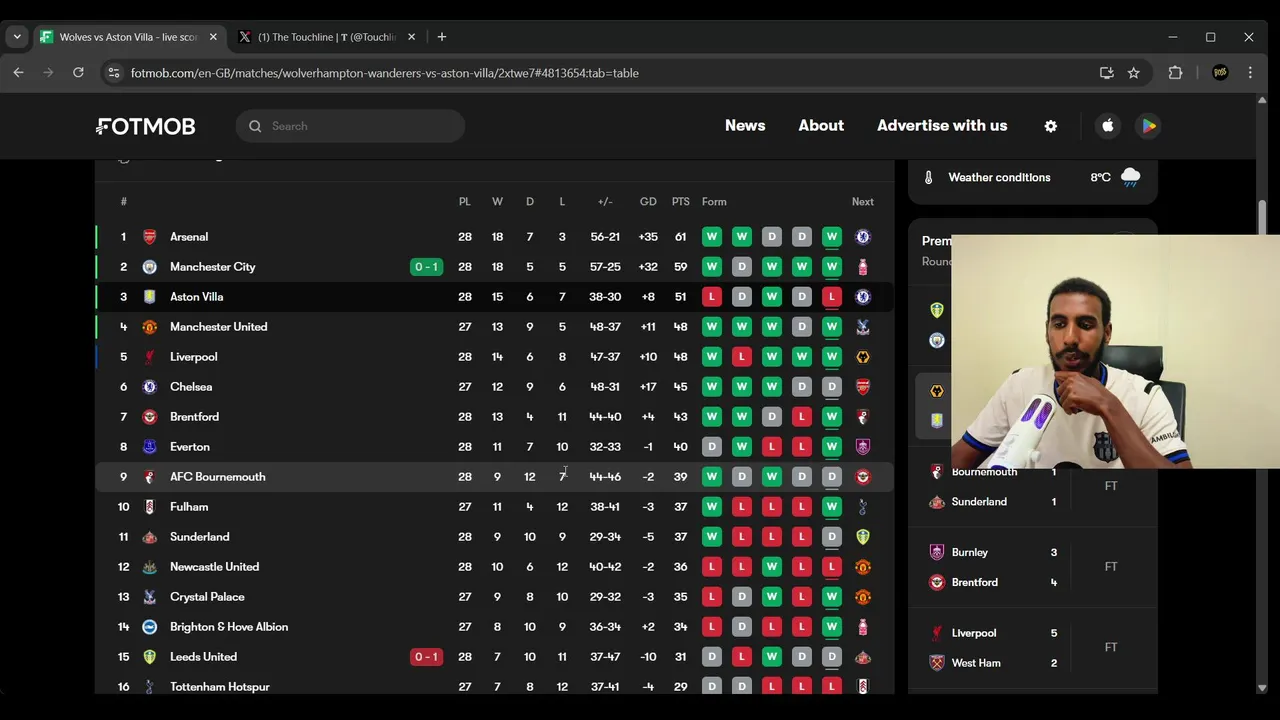Open the Liverpool vs West Ham match result
This screenshot has height=720, width=1280.
[x=1032, y=647]
